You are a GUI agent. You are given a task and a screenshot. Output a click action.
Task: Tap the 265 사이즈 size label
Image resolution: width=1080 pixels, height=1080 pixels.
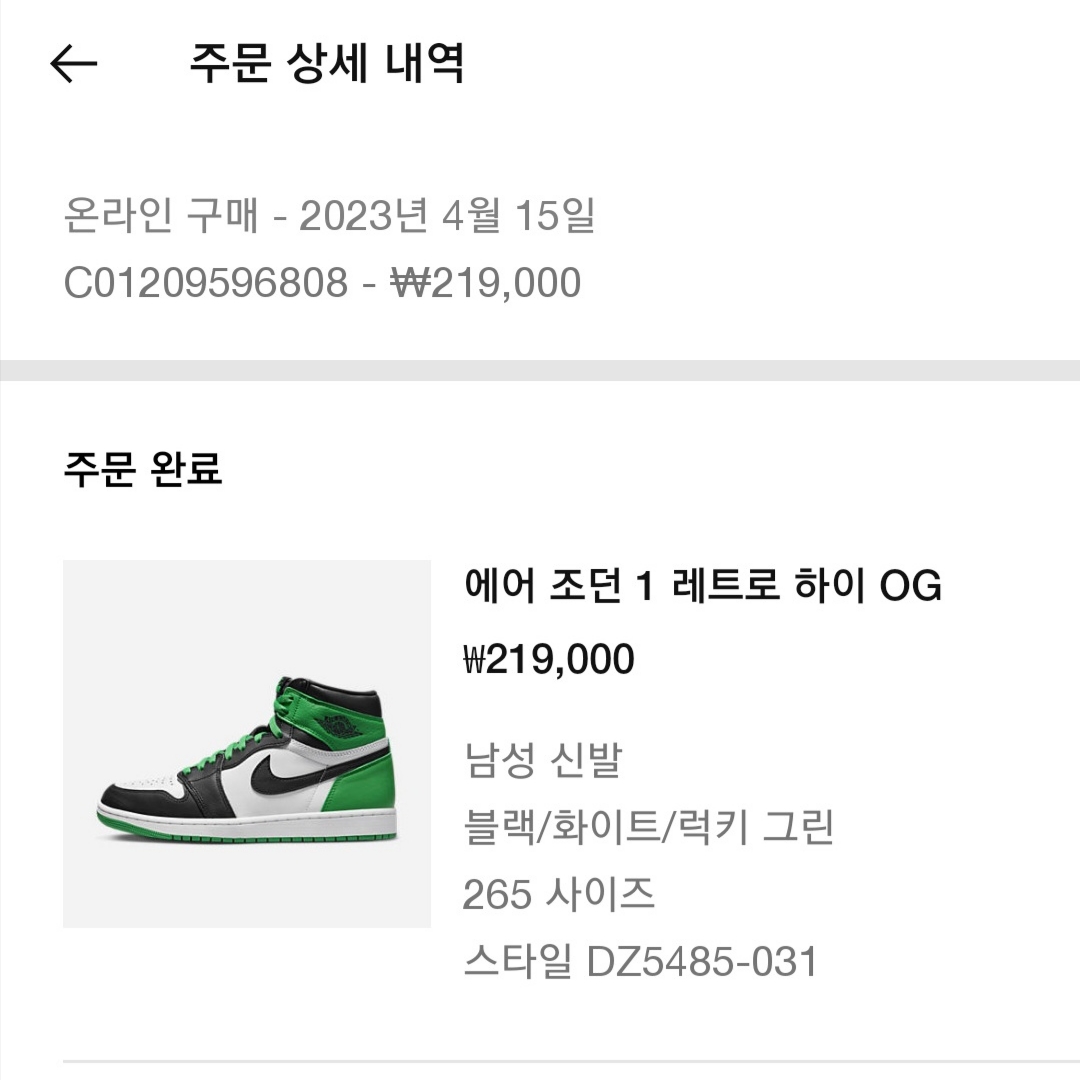click(558, 894)
